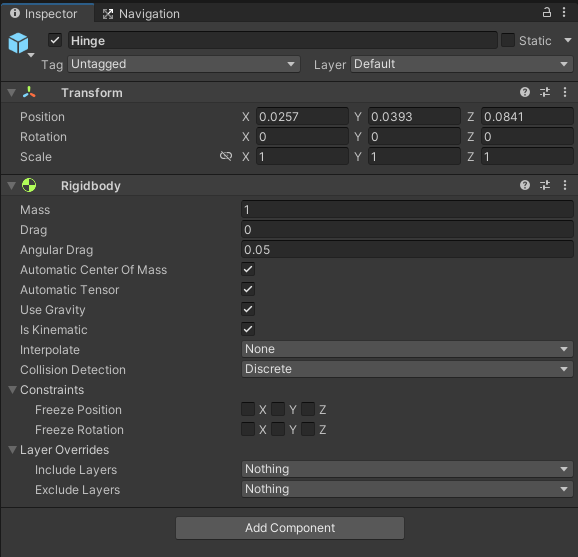578x557 pixels.
Task: Open the Static flags dropdown arrow
Action: point(568,40)
